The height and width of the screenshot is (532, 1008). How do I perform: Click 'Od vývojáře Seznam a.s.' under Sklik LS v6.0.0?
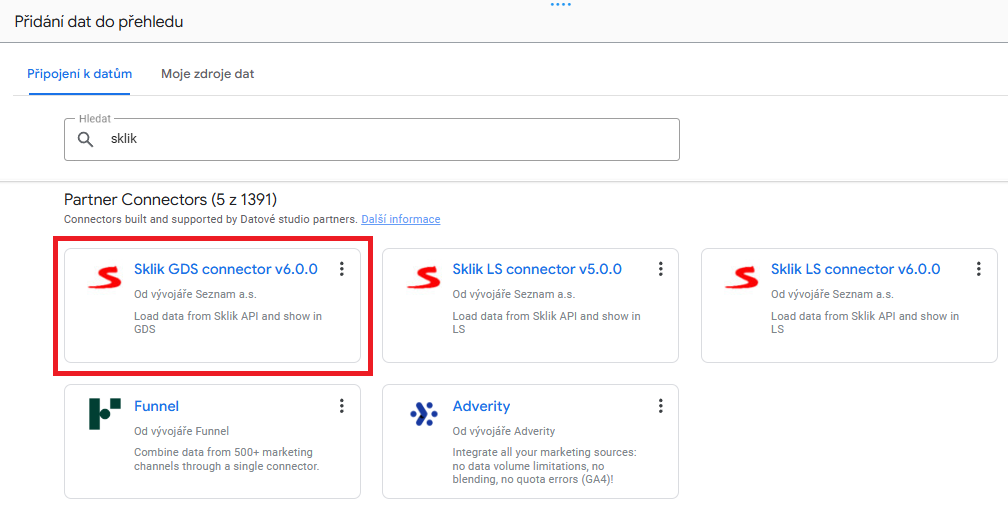(x=832, y=294)
